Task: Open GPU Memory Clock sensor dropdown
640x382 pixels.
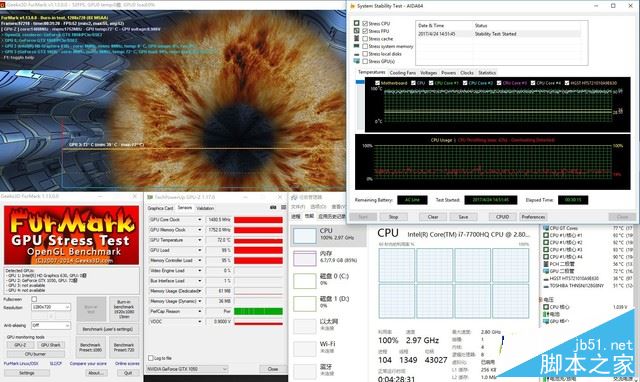Action: [x=200, y=230]
